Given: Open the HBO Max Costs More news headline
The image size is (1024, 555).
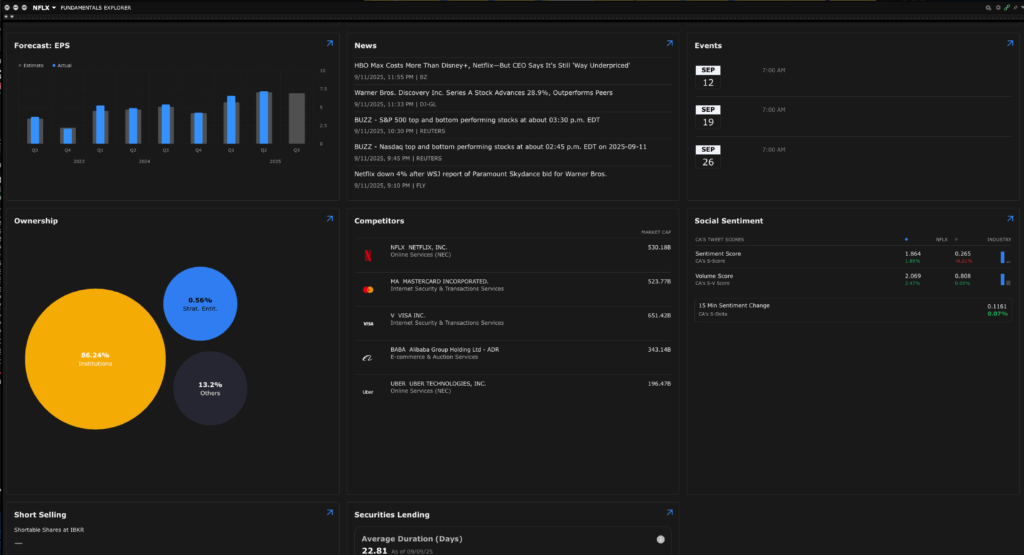Looking at the screenshot, I should (x=491, y=65).
